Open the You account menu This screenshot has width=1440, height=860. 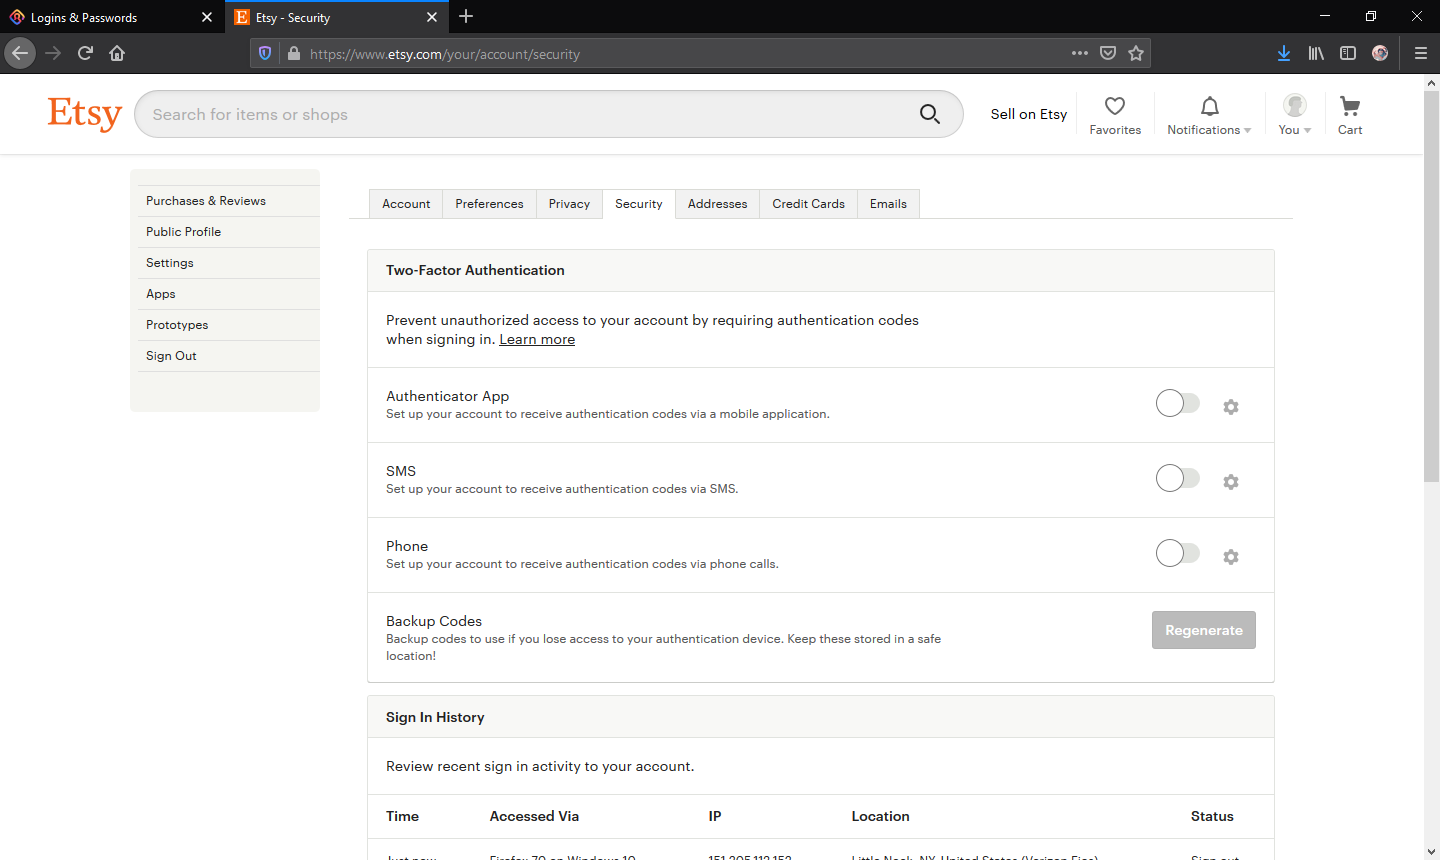(x=1295, y=115)
